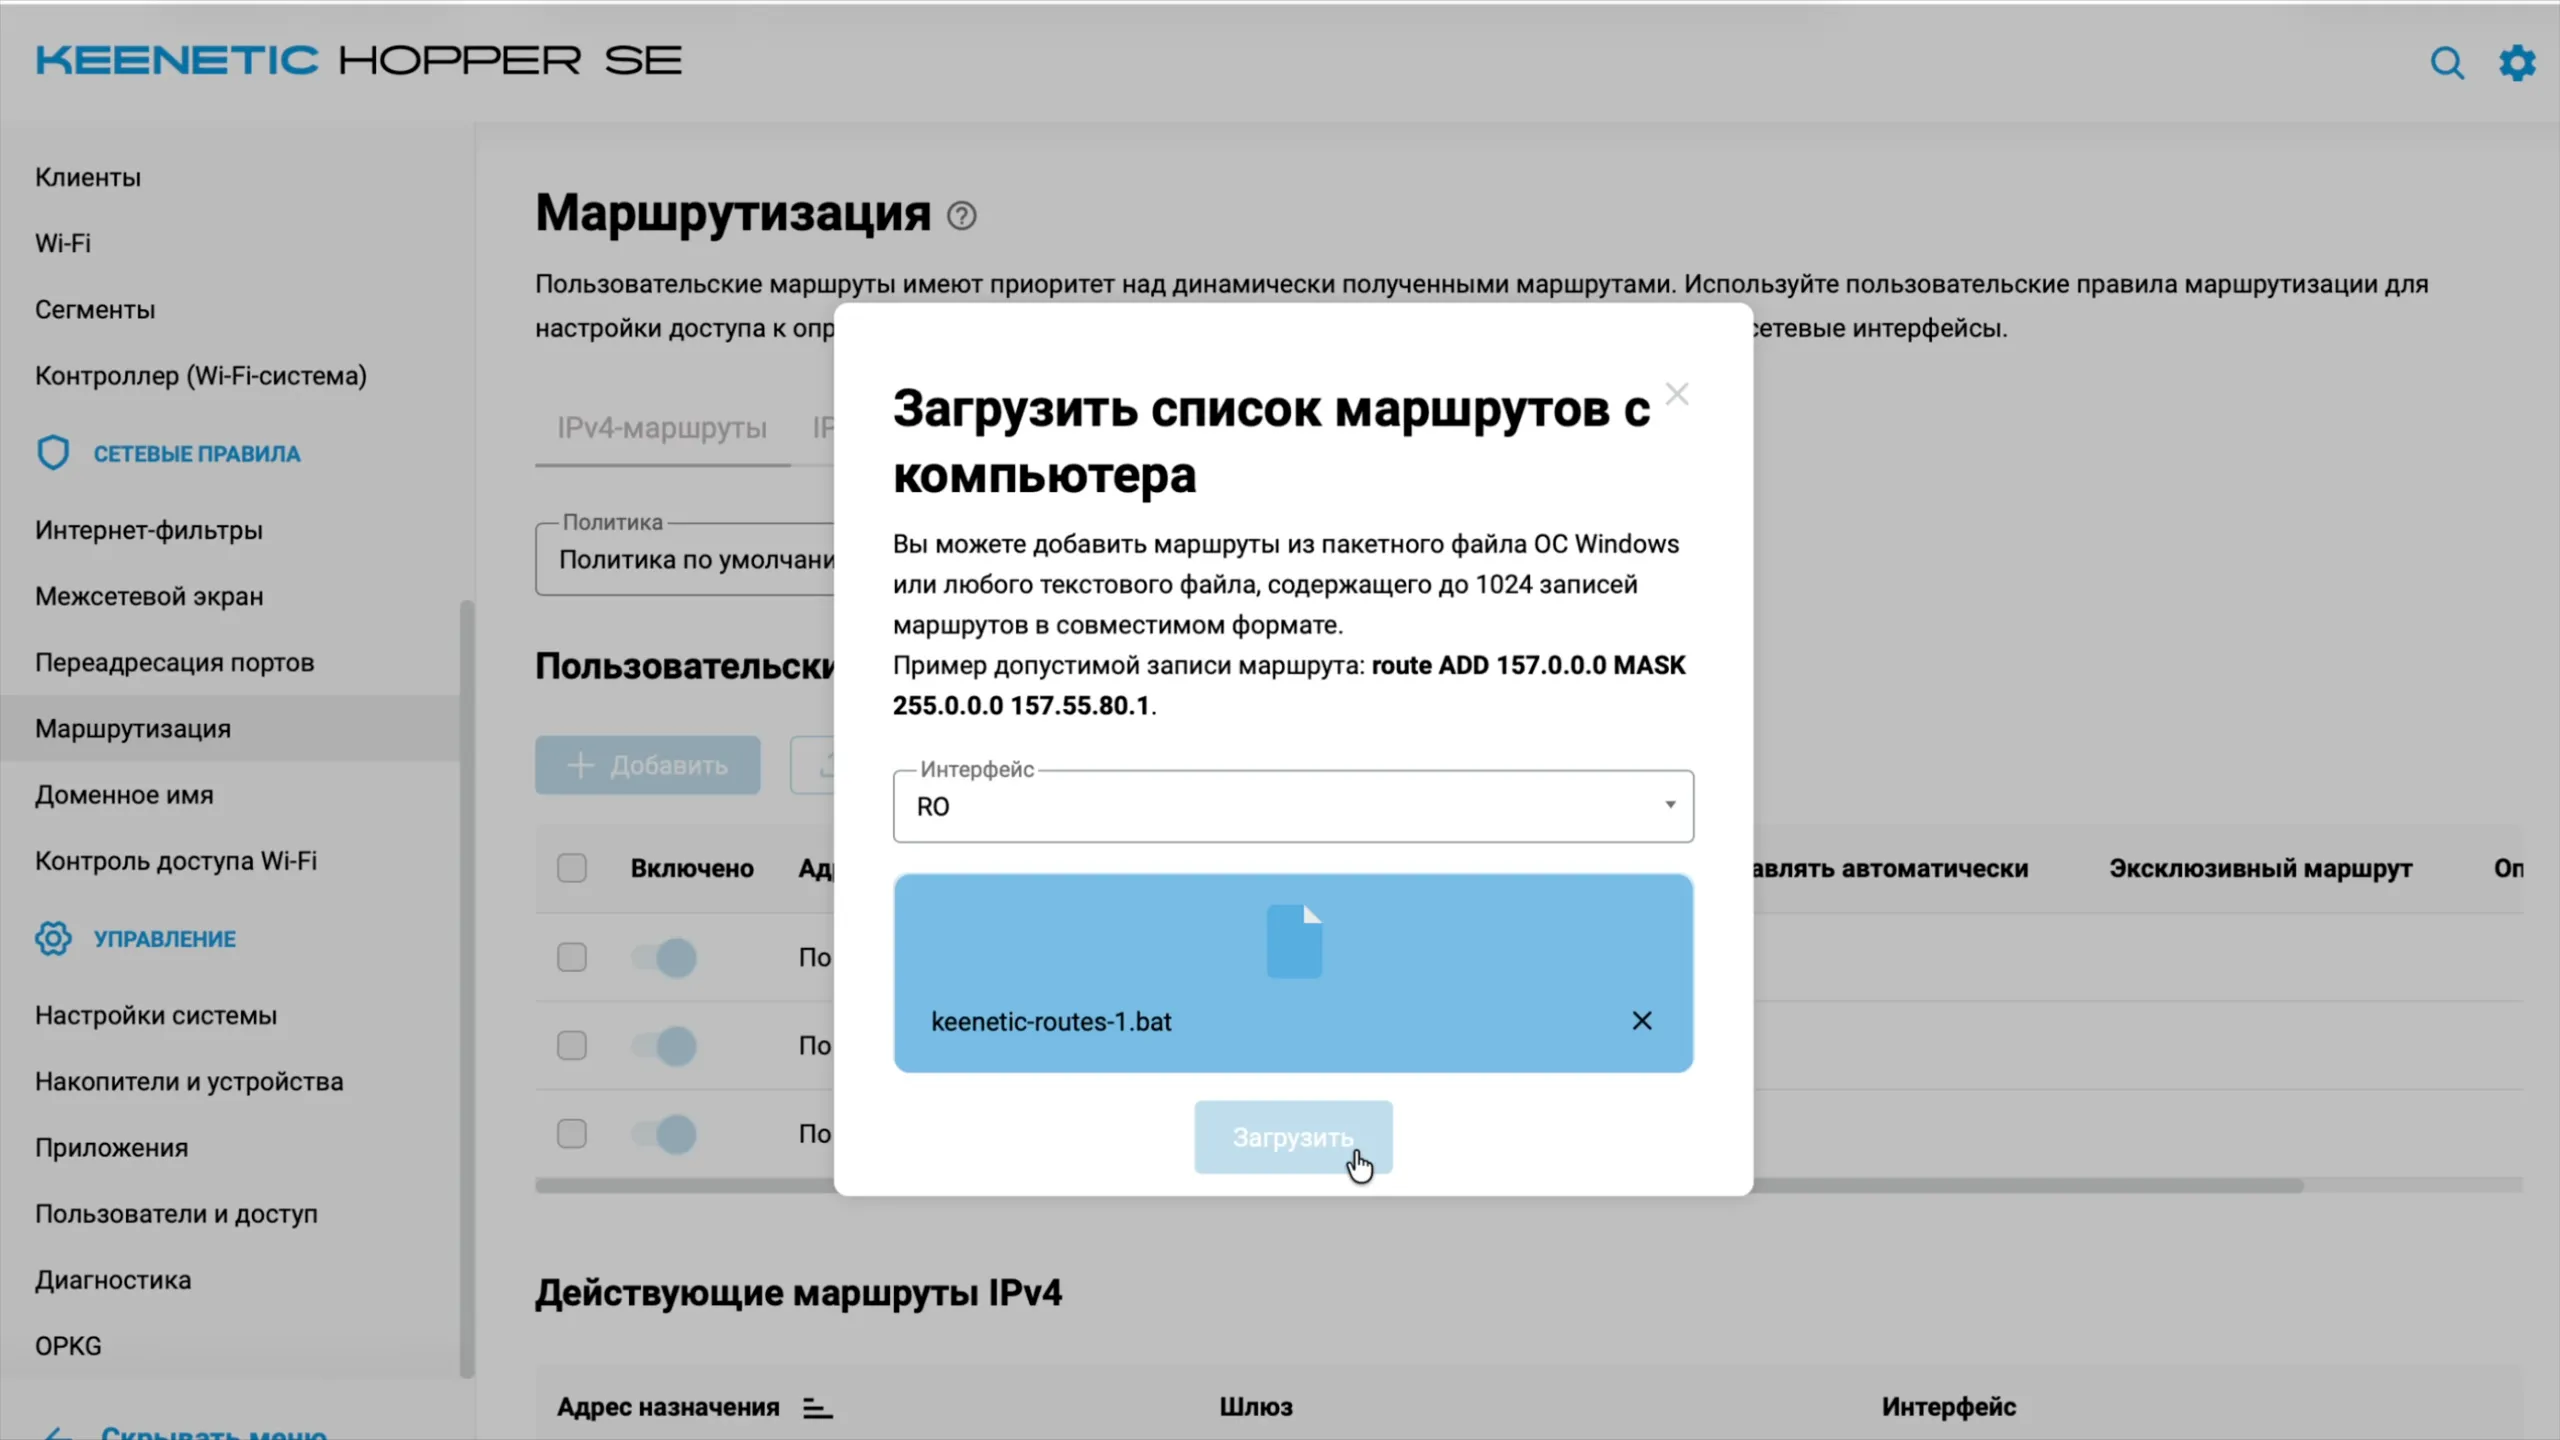The image size is (2560, 1440).
Task: Open Пользователи и доступ menu item
Action: [176, 1213]
